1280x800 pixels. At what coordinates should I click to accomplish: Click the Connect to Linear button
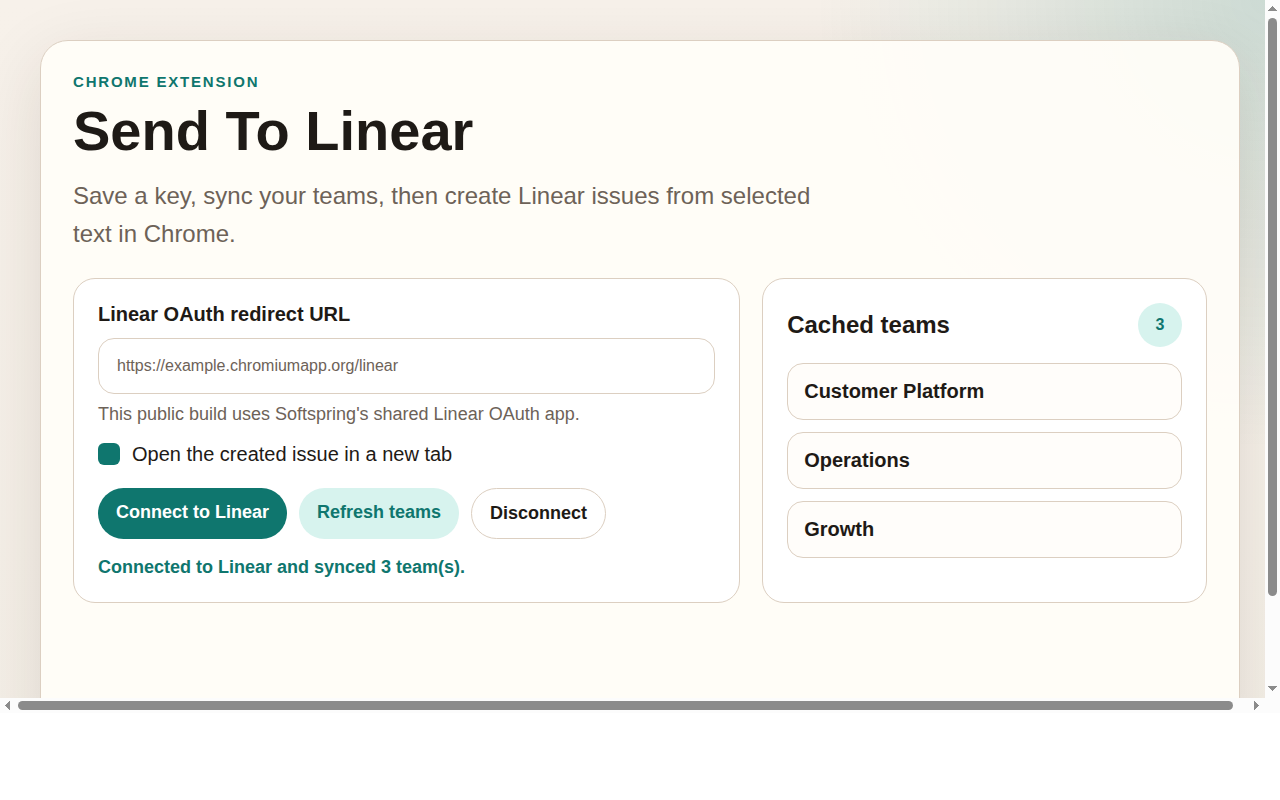(192, 512)
